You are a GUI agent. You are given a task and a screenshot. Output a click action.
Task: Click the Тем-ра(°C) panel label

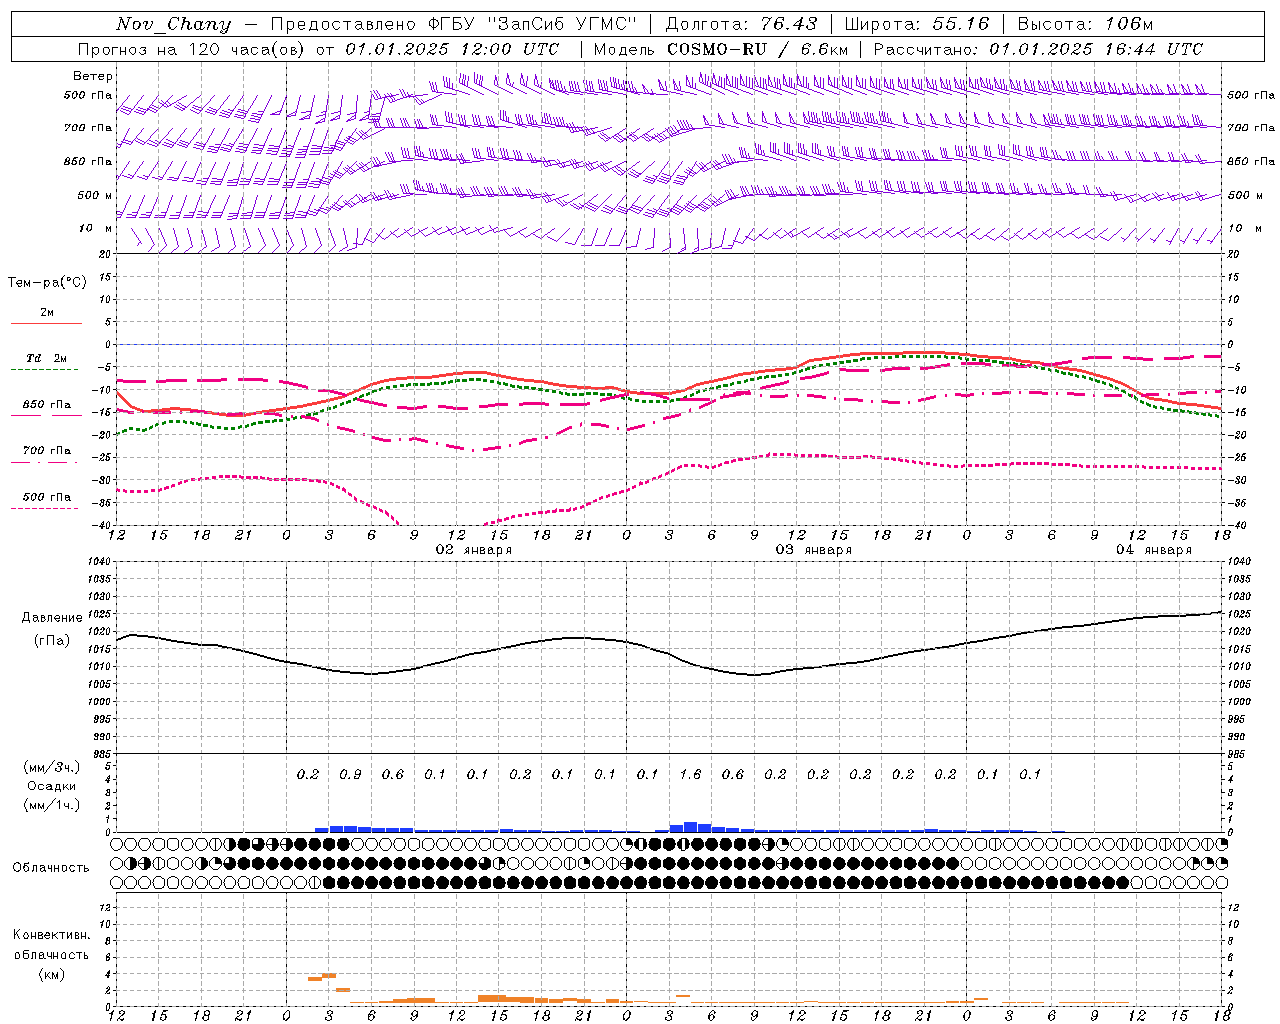(47, 283)
